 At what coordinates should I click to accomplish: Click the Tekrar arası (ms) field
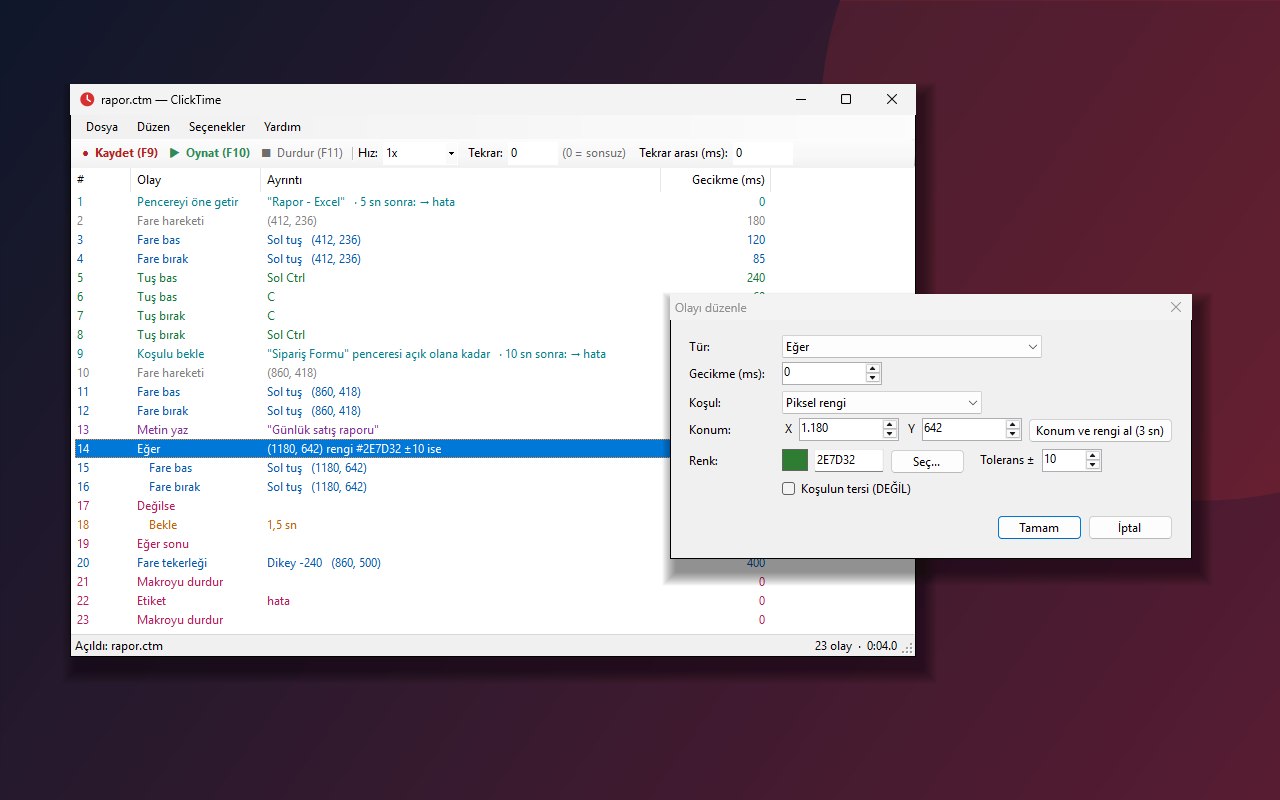click(x=762, y=153)
